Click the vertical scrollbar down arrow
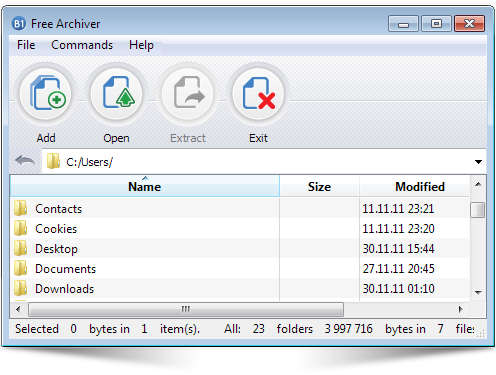Viewport: 496px width, 375px height. pos(478,292)
